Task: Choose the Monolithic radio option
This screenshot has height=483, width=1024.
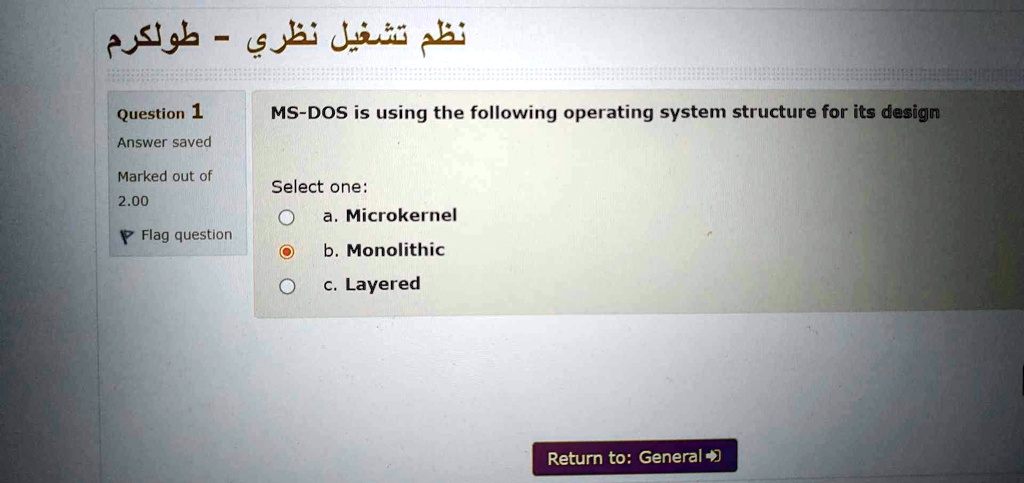Action: (286, 252)
